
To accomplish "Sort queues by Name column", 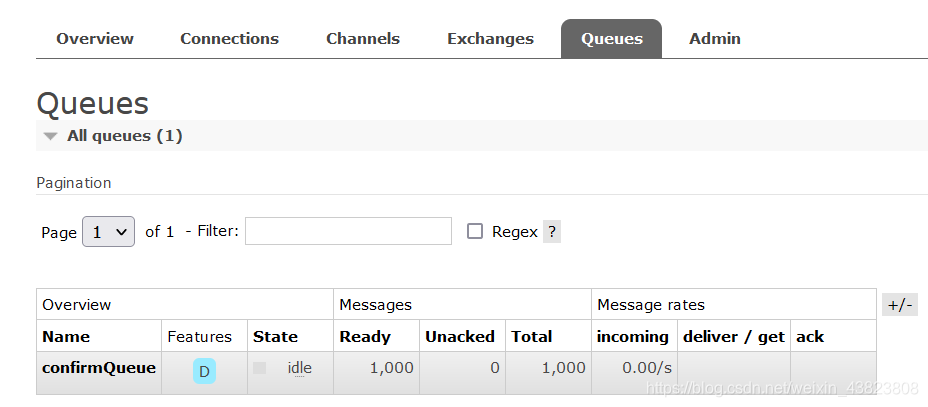I will tap(66, 337).
